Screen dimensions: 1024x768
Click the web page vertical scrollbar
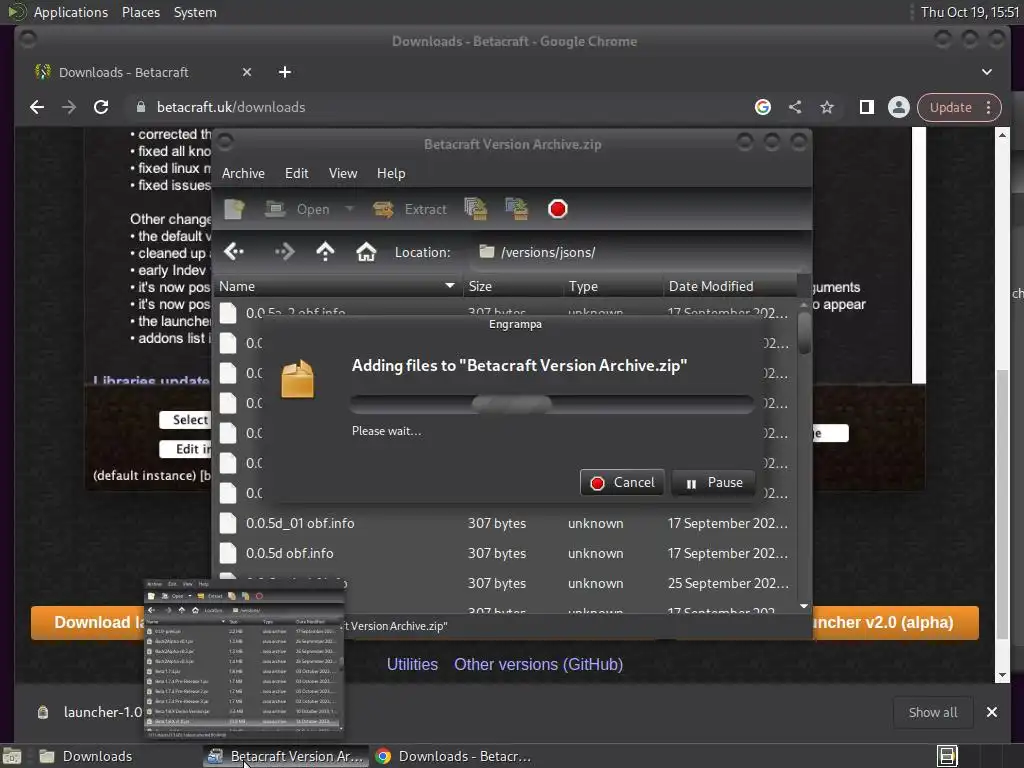(x=1002, y=503)
